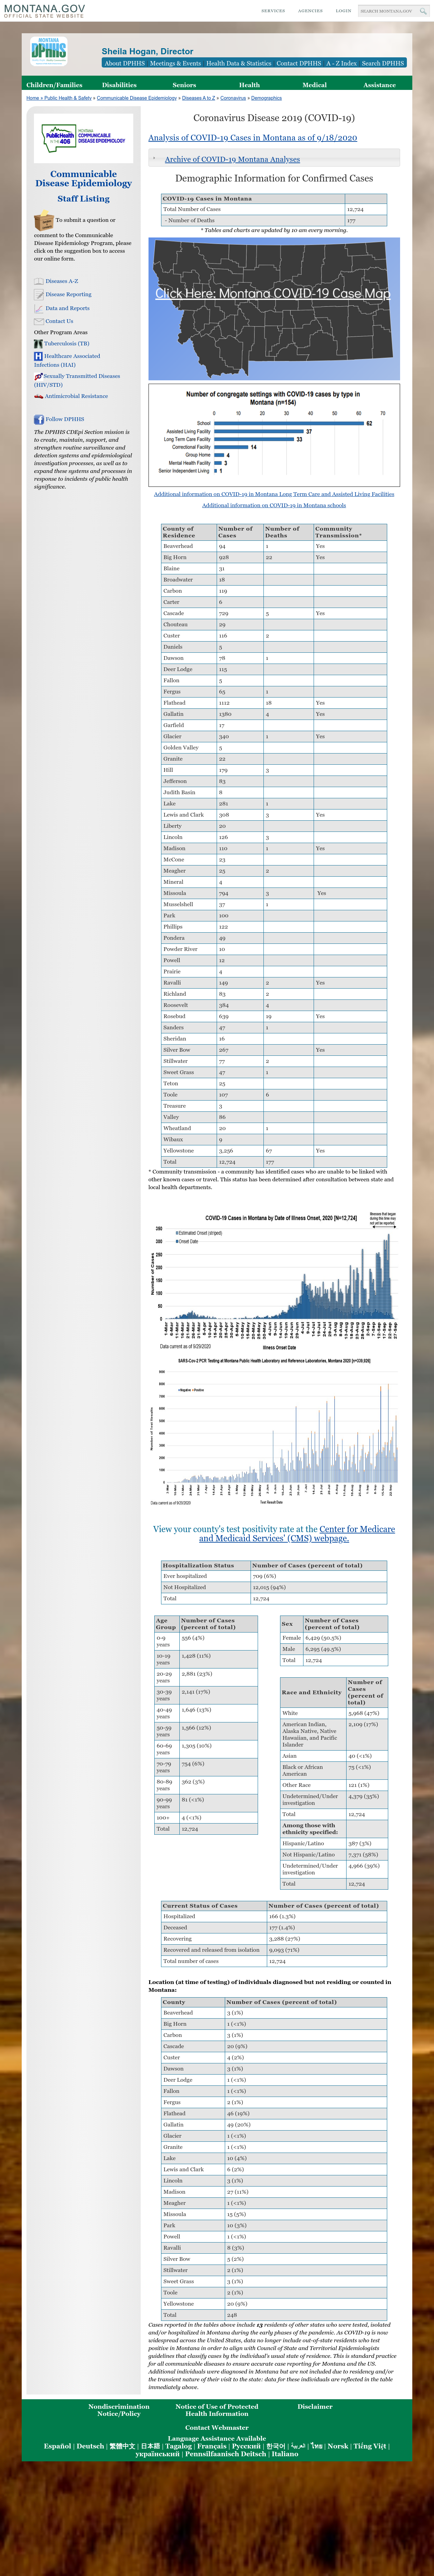Click the Contact Us envelope icon

click(x=39, y=321)
